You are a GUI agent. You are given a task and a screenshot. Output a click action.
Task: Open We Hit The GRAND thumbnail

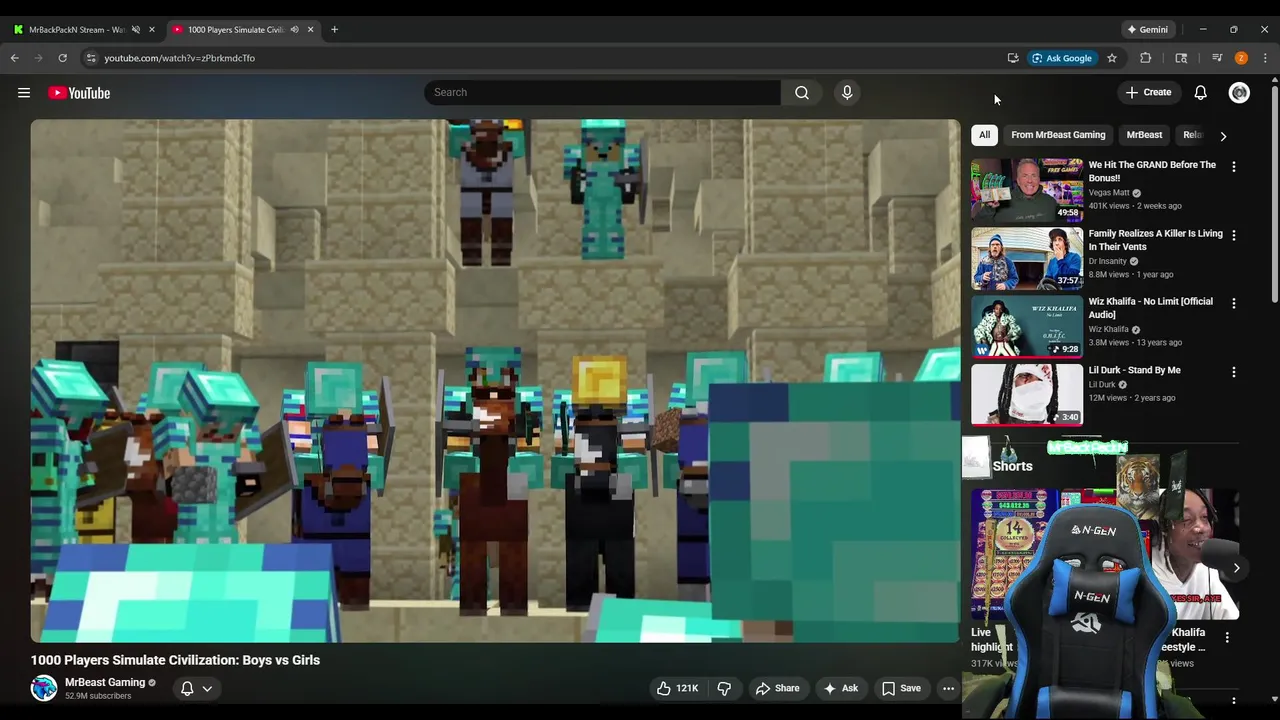coord(1027,189)
